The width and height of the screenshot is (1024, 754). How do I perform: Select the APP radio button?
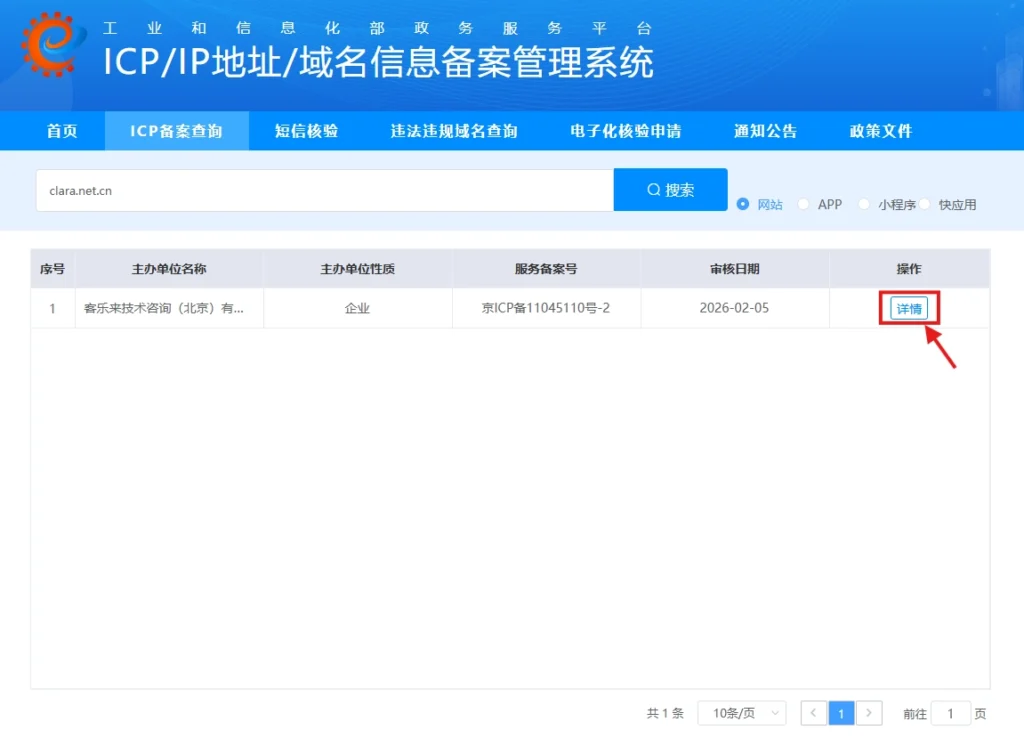[x=803, y=204]
